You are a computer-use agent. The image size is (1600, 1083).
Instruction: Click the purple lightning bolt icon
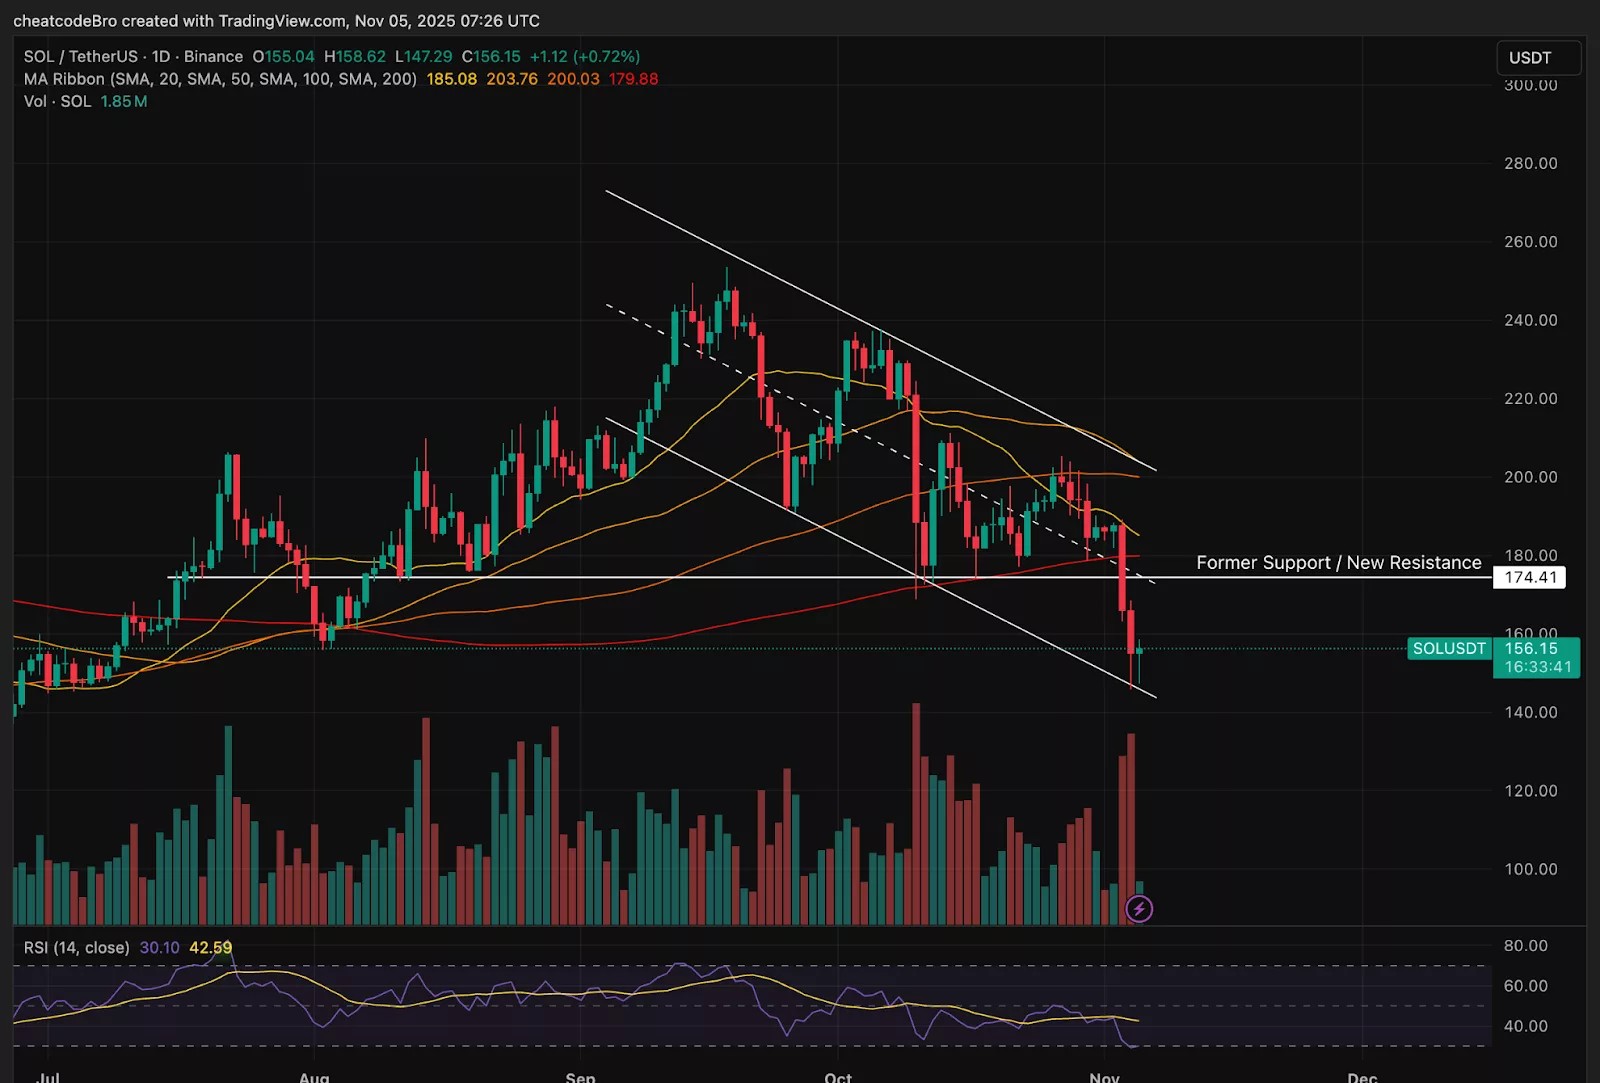1139,908
